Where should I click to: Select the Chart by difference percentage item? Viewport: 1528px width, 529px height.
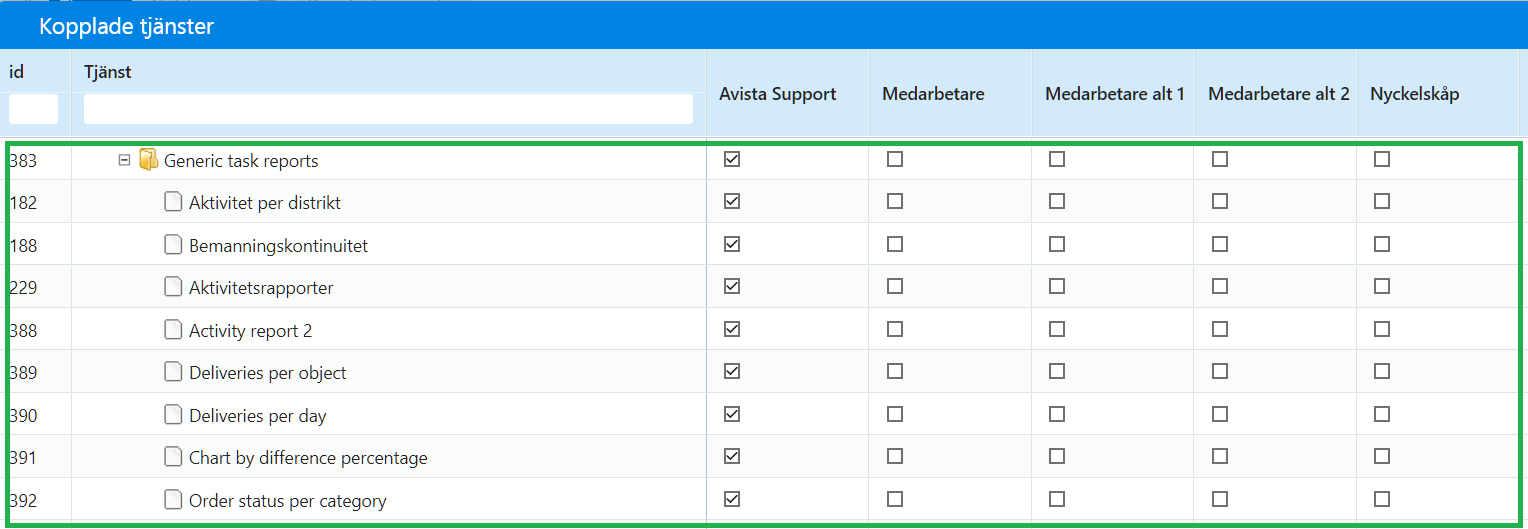[308, 458]
